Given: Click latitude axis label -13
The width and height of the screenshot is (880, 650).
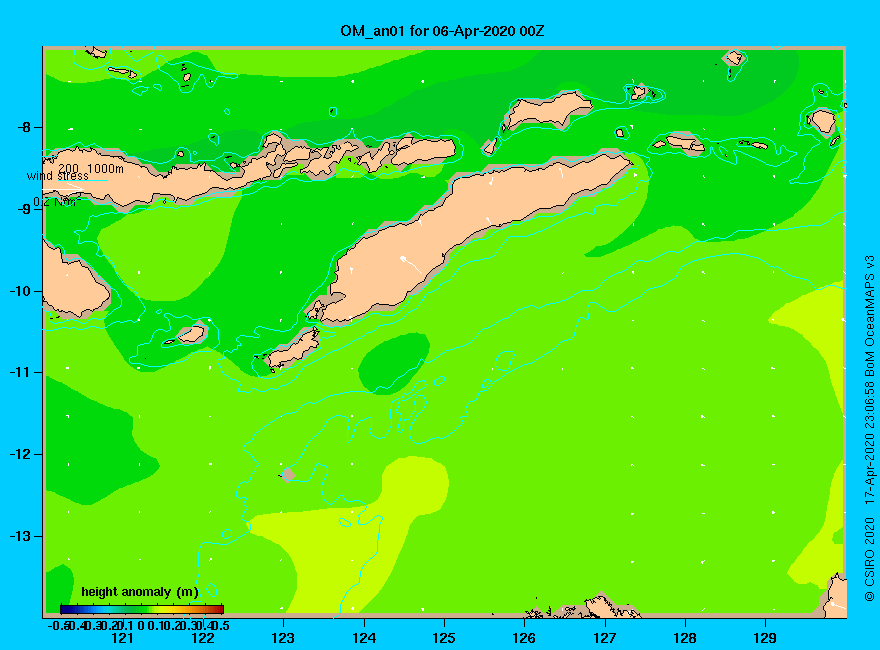Looking at the screenshot, I should (21, 536).
